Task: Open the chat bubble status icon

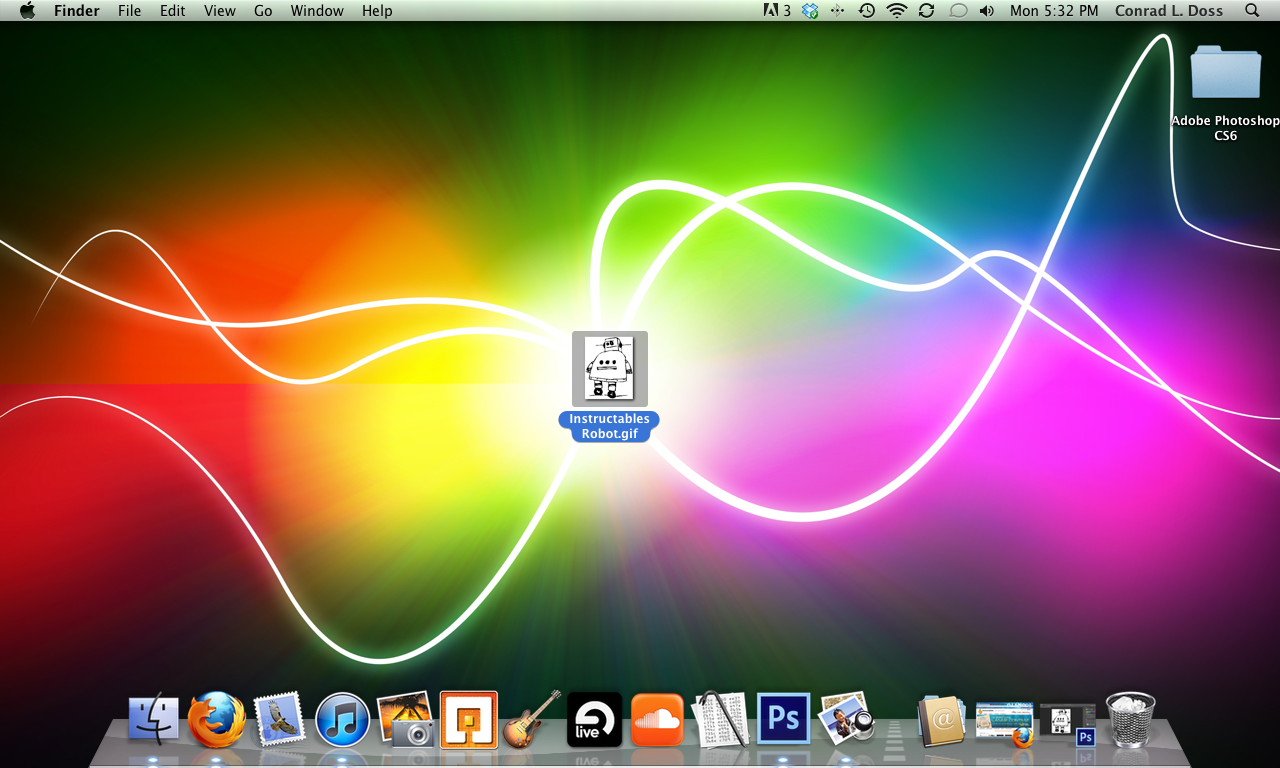Action: pyautogui.click(x=957, y=11)
